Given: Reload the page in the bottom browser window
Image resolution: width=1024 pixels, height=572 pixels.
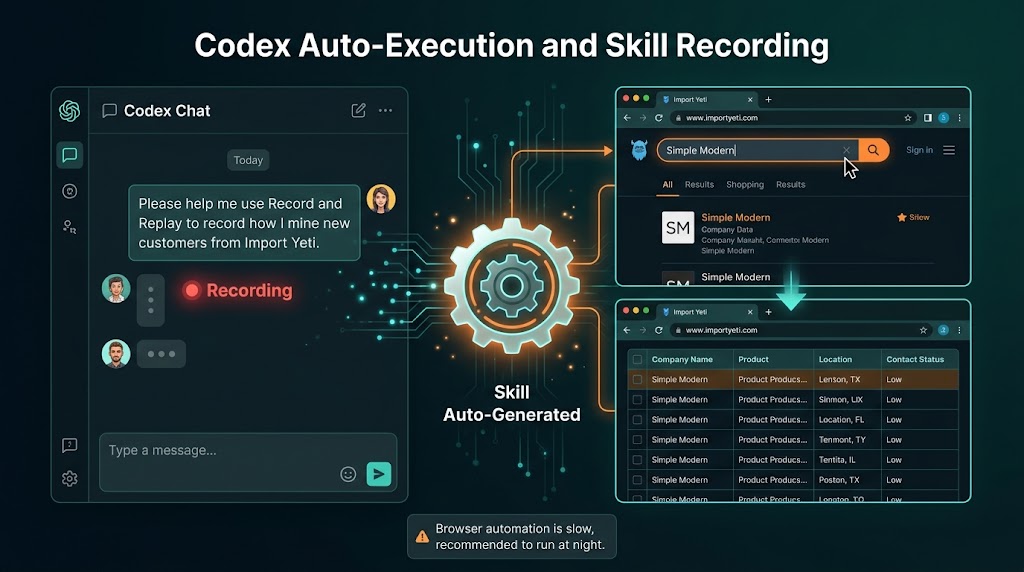Looking at the screenshot, I should click(658, 330).
